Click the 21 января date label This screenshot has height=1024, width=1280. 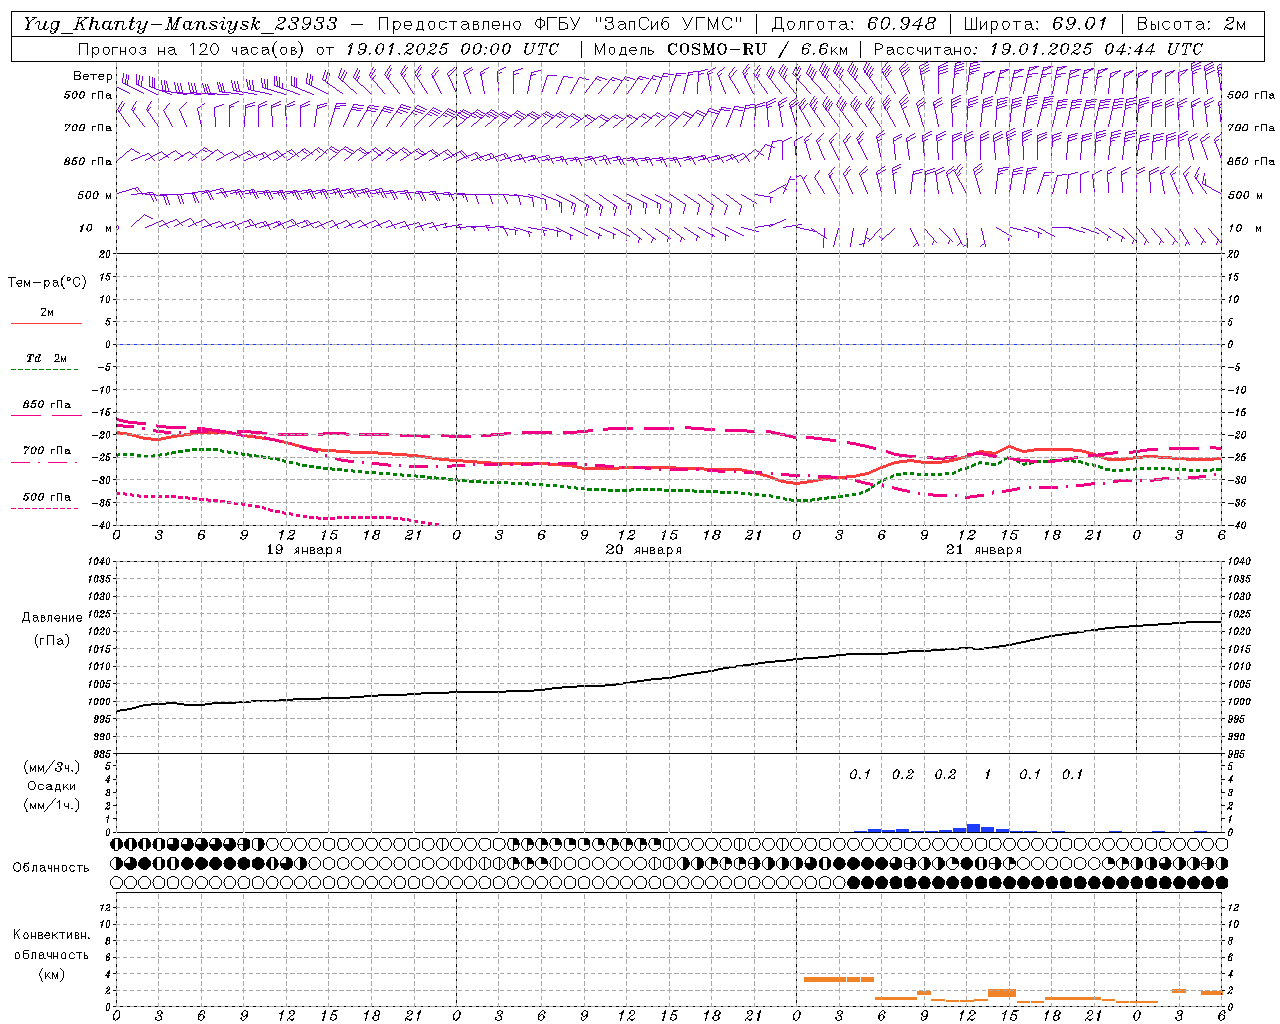[984, 550]
